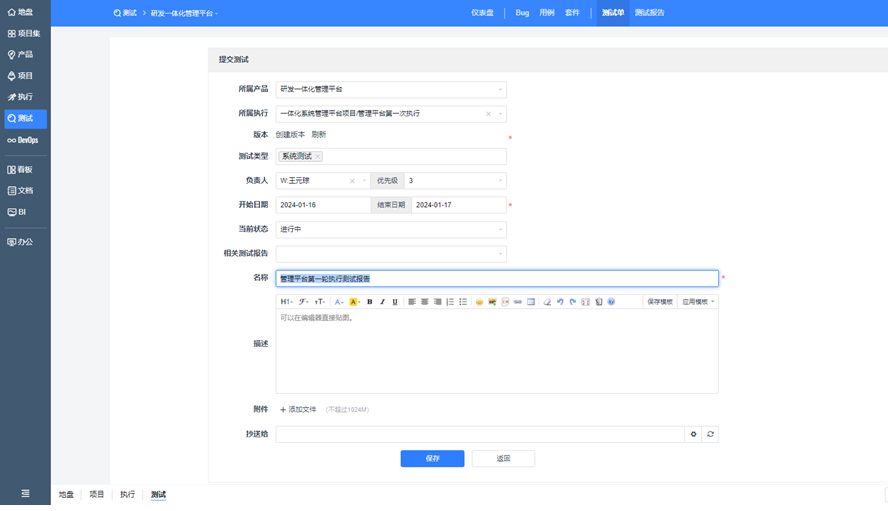The image size is (888, 511).
Task: Toggle bold formatting in the editor
Action: coord(370,302)
